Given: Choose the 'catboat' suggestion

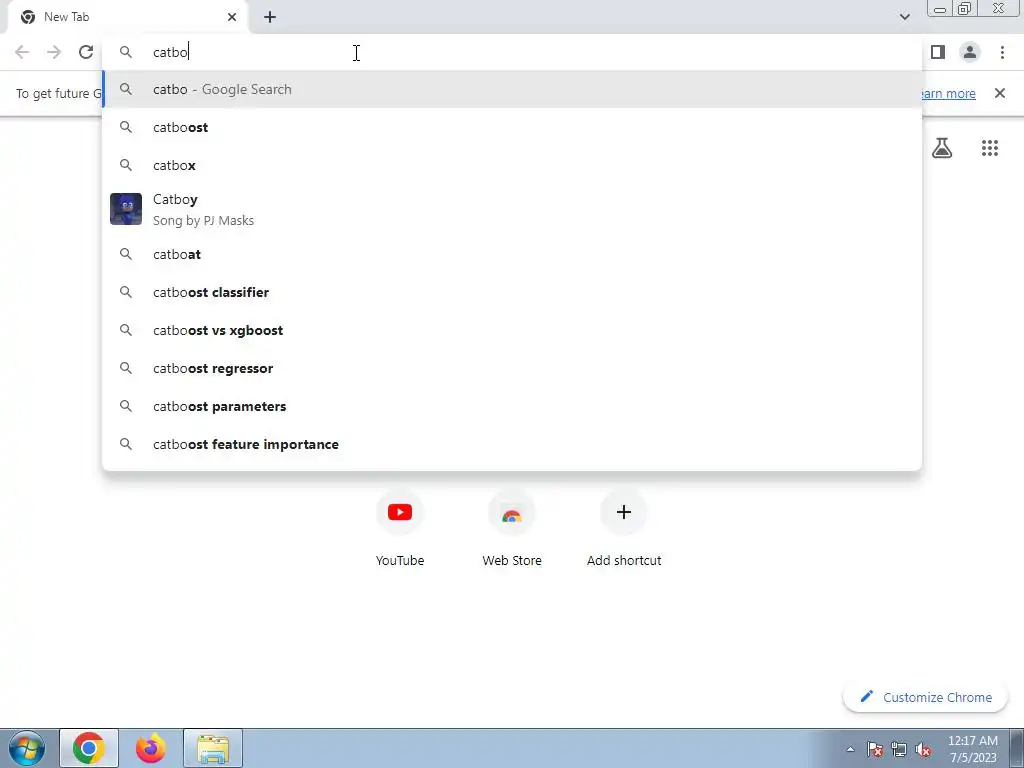Looking at the screenshot, I should (512, 254).
